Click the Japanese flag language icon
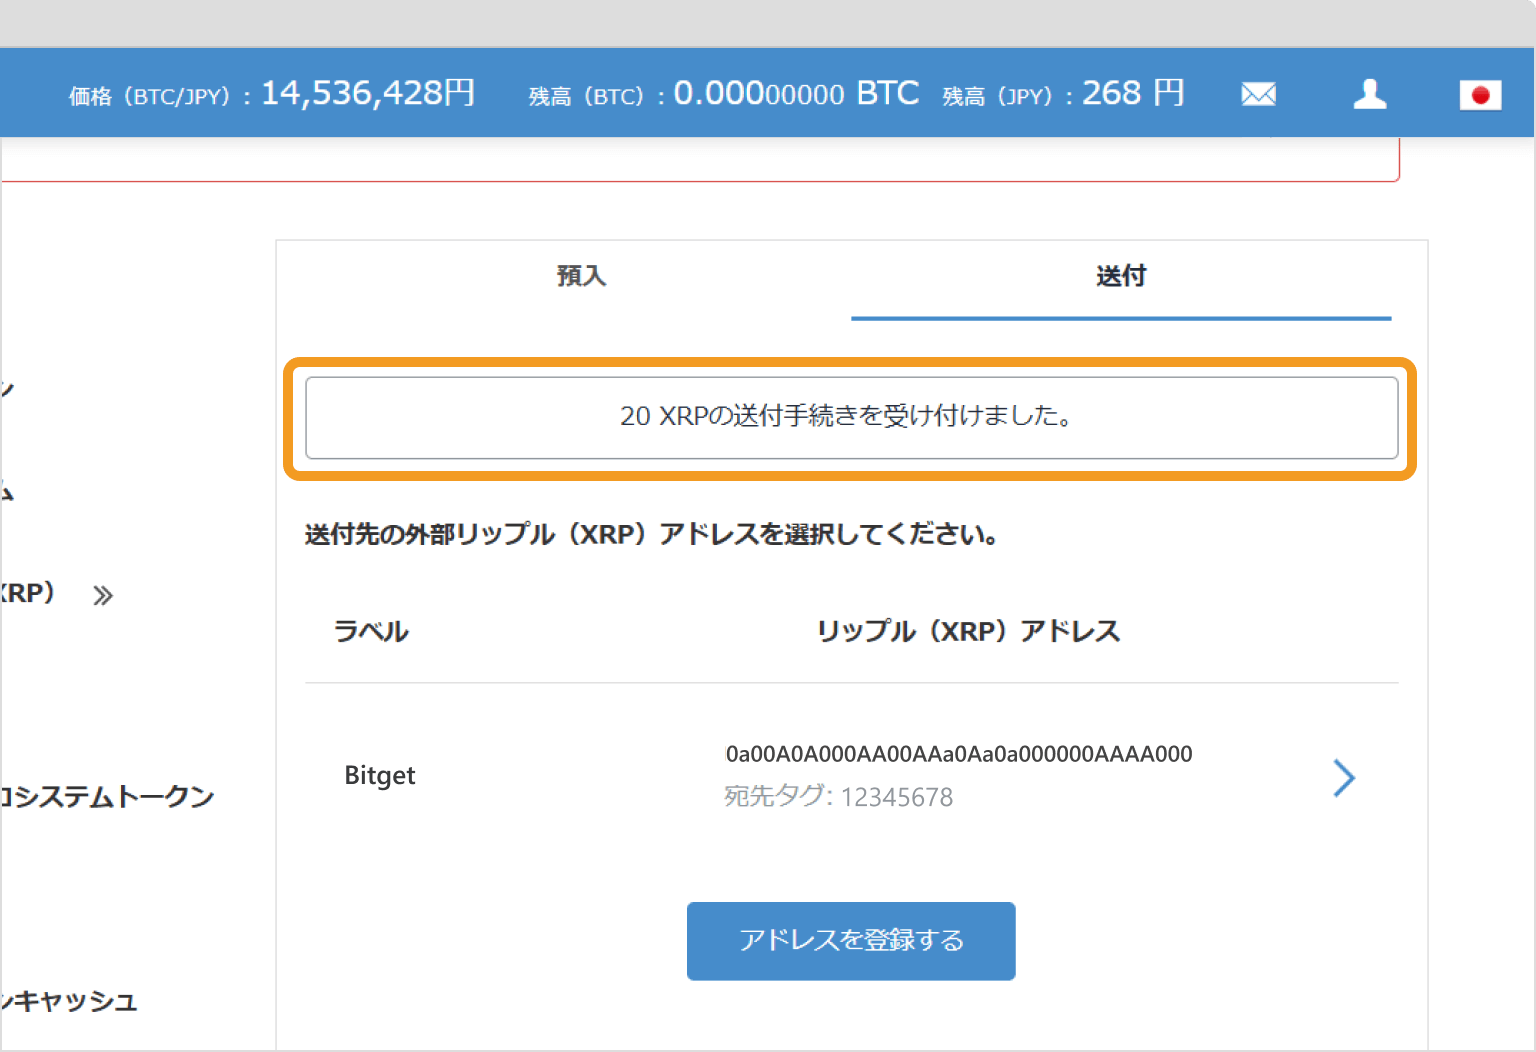1536x1052 pixels. (x=1480, y=95)
